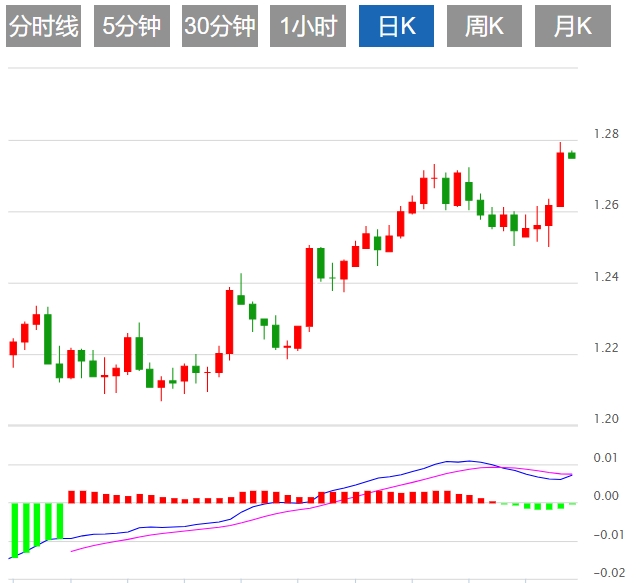Viewport: 640px width, 583px height.
Task: Click the 1.24 price axis label
Action: pos(606,277)
